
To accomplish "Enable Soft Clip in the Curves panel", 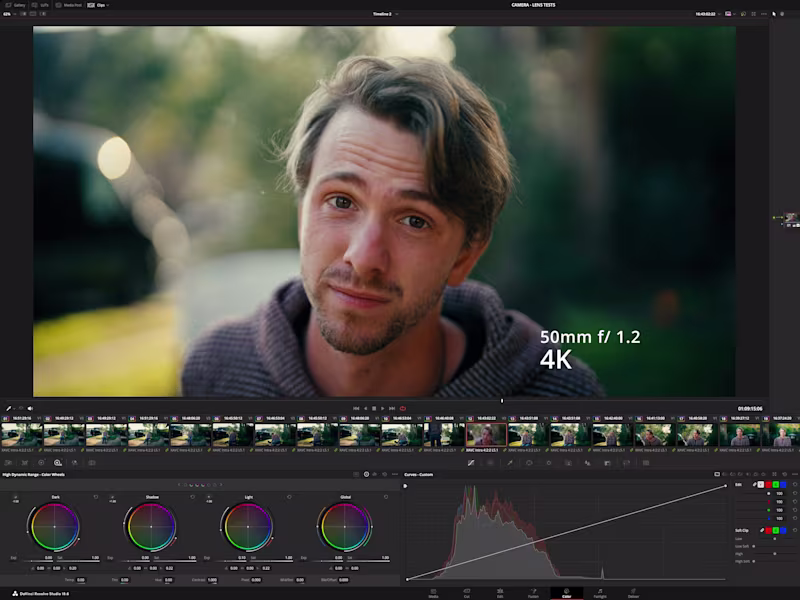I will pyautogui.click(x=740, y=530).
